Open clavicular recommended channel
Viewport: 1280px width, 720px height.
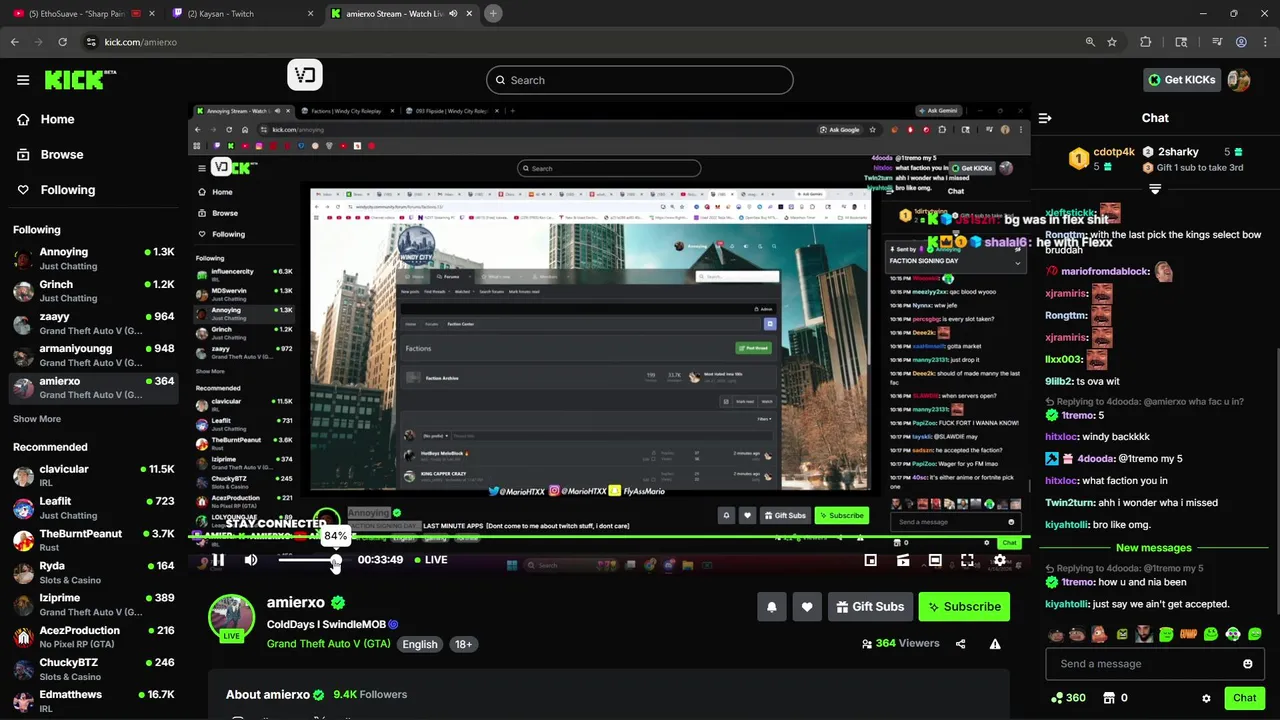[x=93, y=476]
